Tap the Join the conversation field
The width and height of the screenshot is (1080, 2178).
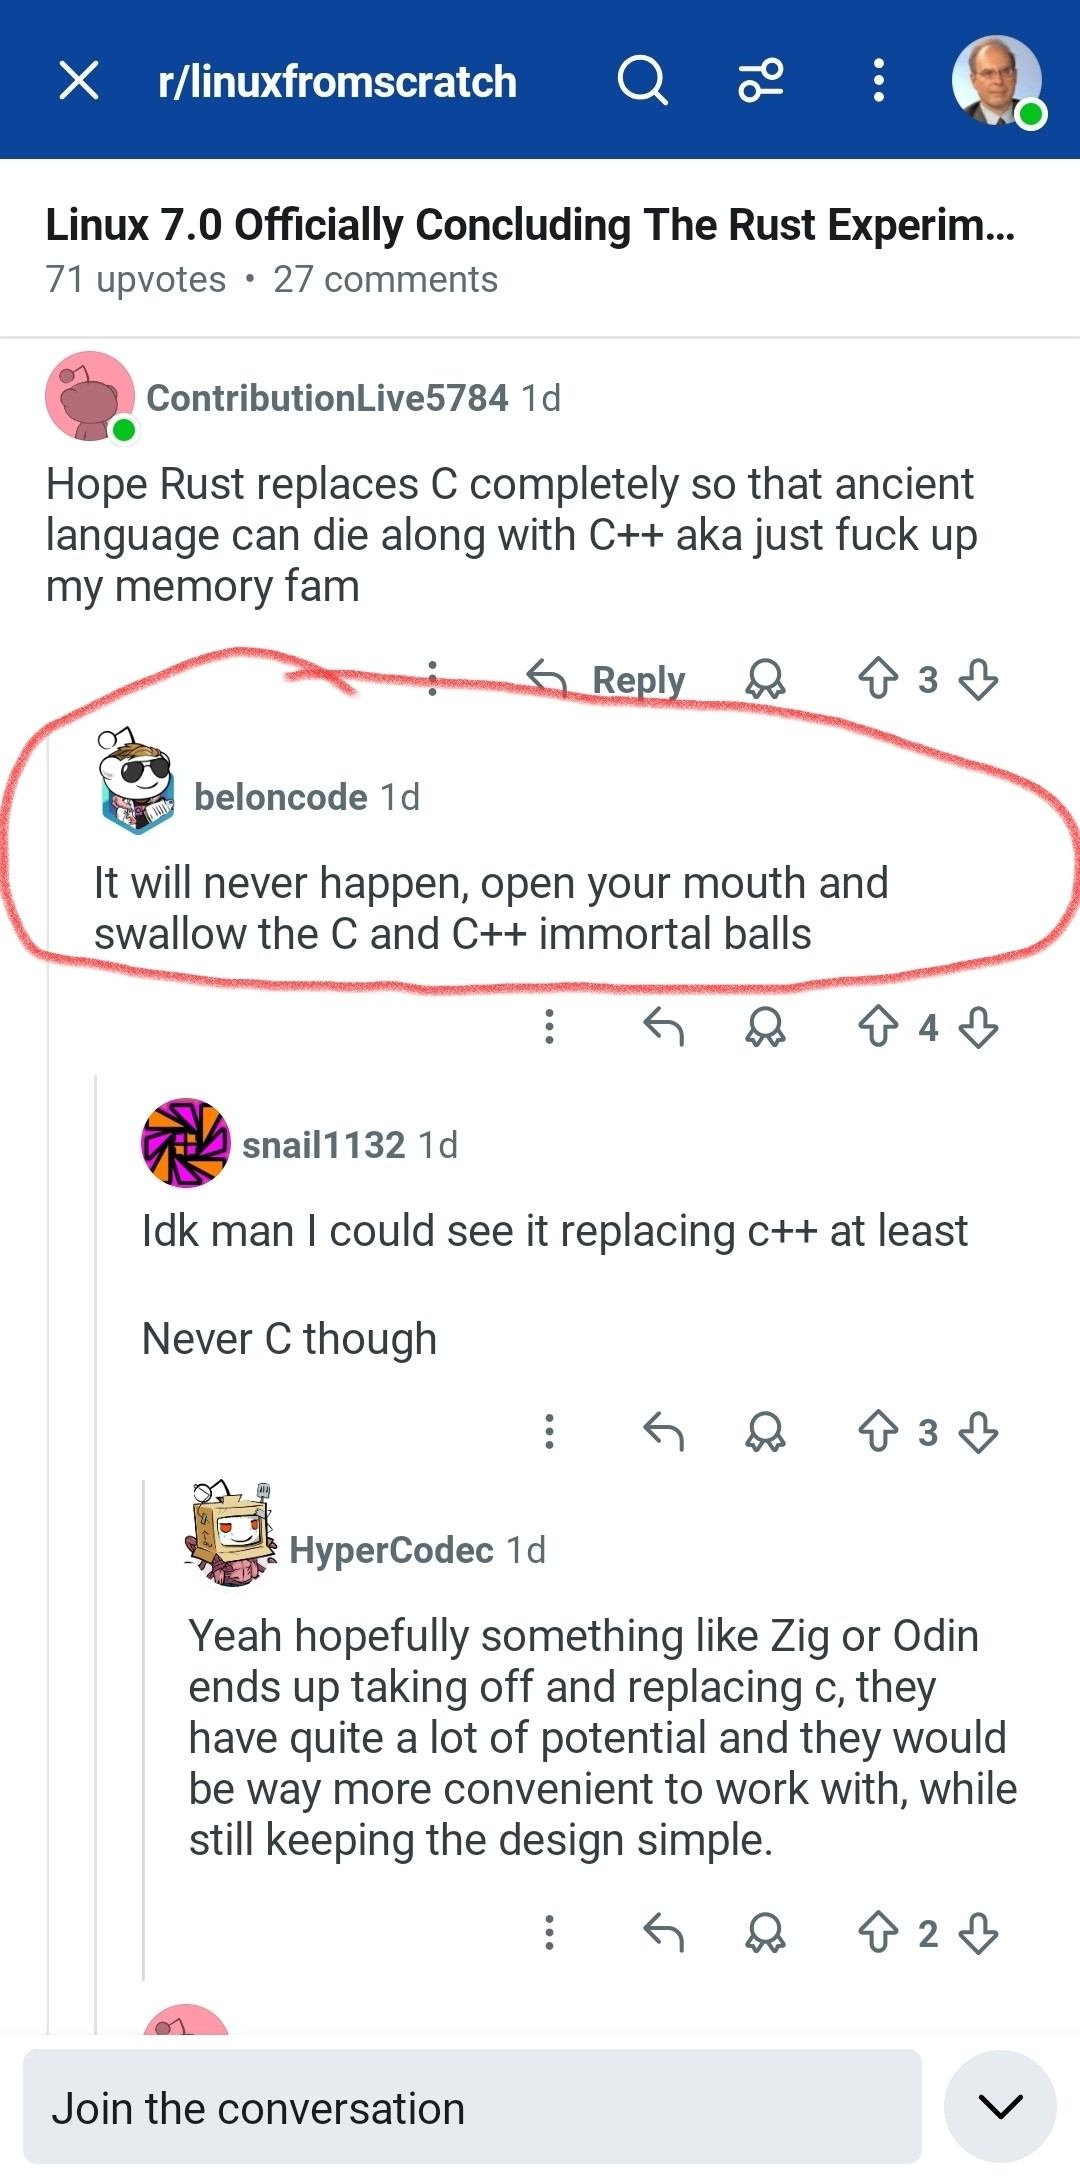point(472,2108)
